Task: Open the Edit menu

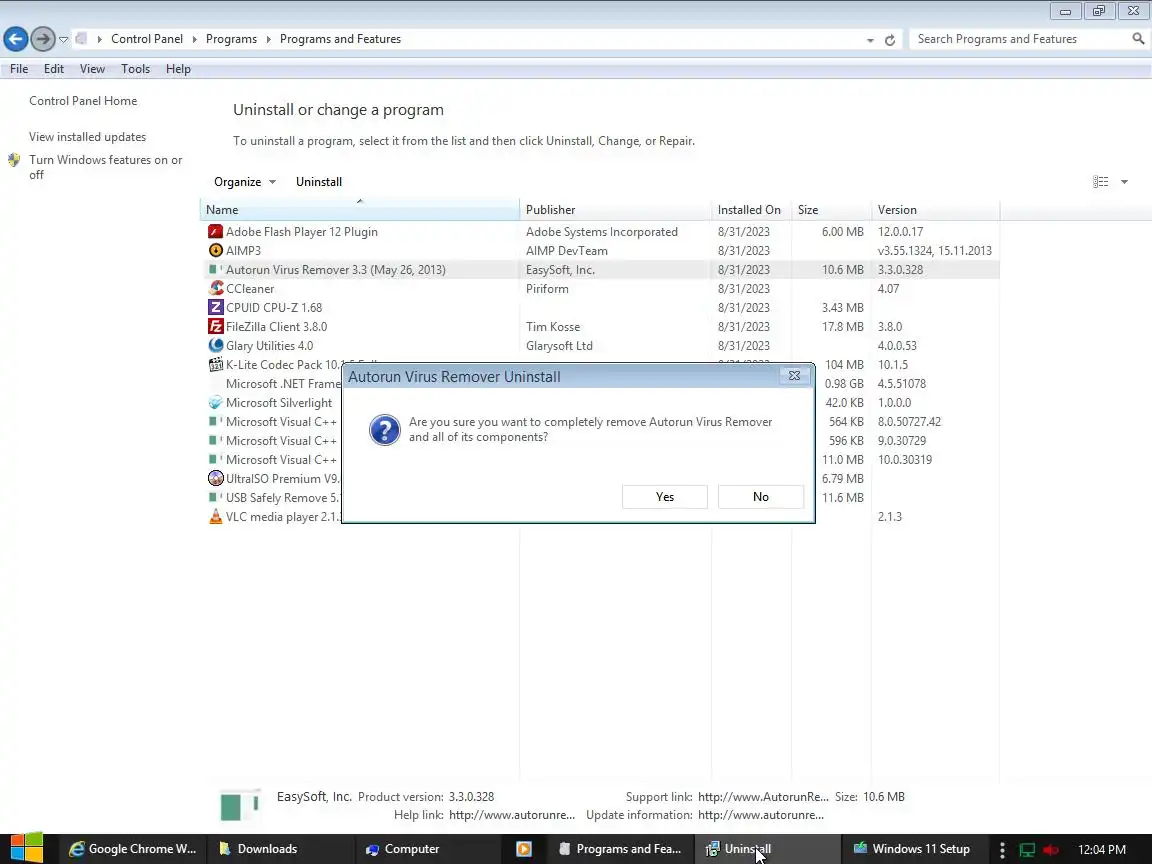Action: pos(54,69)
